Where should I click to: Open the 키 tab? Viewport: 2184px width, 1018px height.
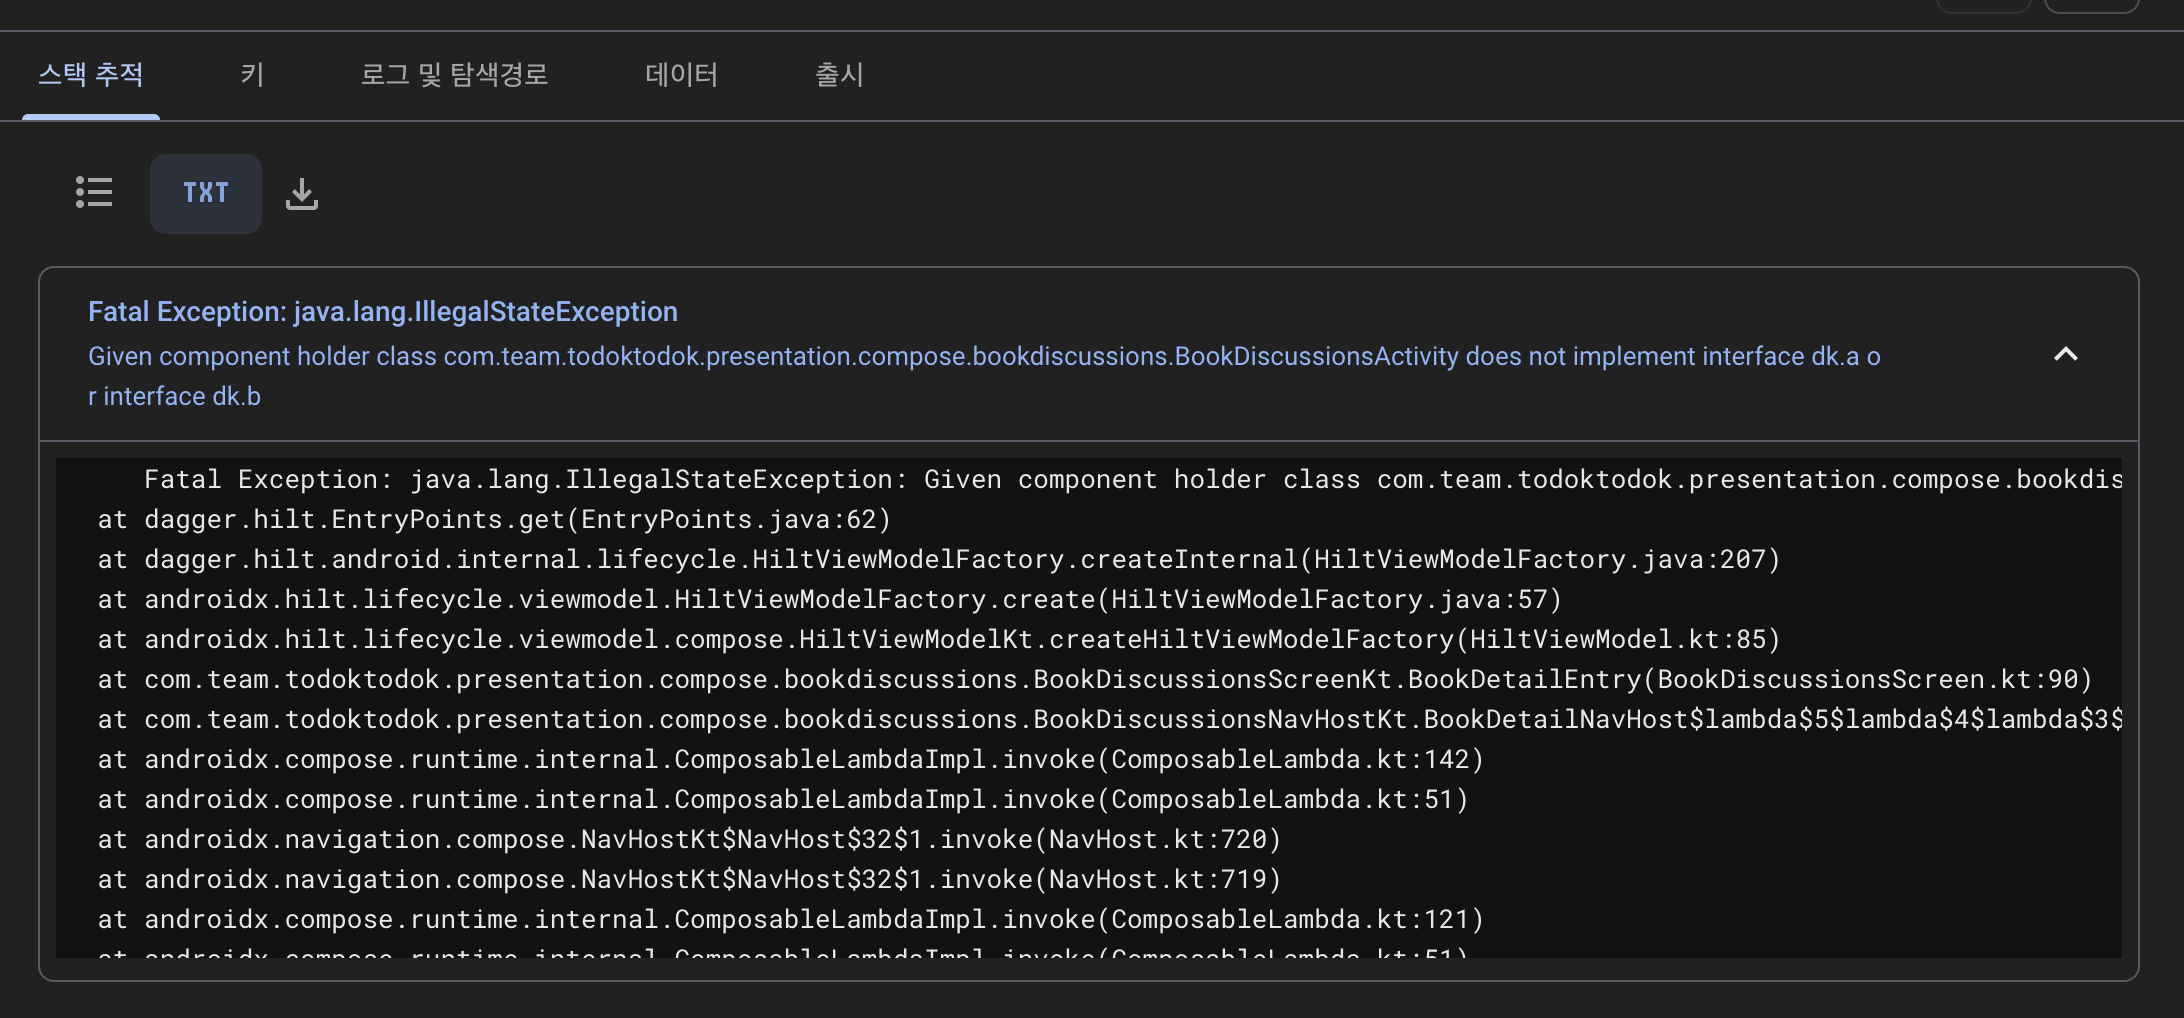[x=252, y=75]
